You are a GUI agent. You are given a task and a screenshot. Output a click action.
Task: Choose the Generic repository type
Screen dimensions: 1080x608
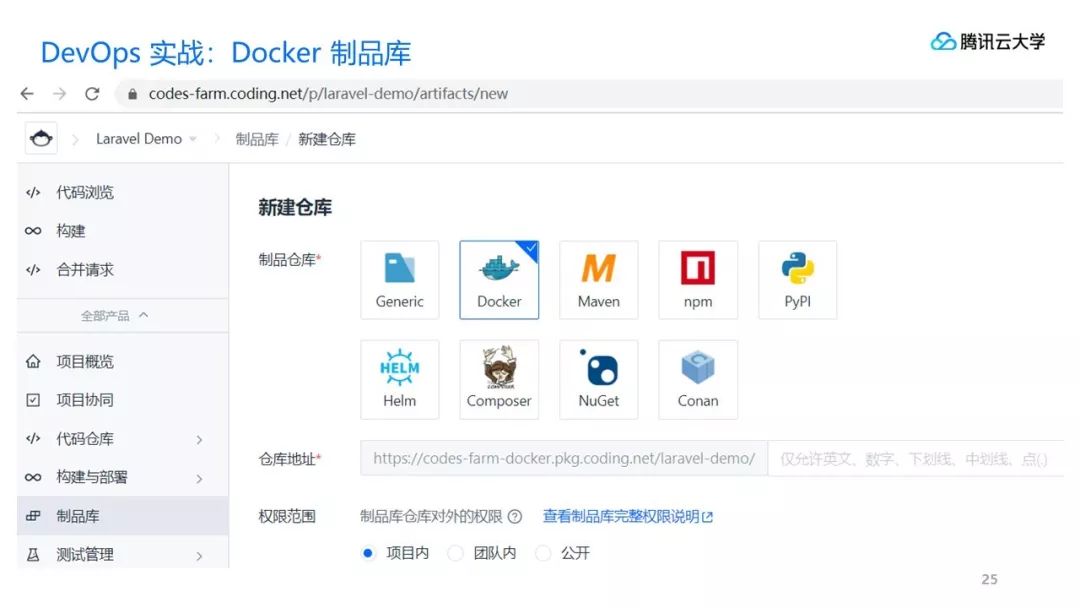click(x=399, y=280)
